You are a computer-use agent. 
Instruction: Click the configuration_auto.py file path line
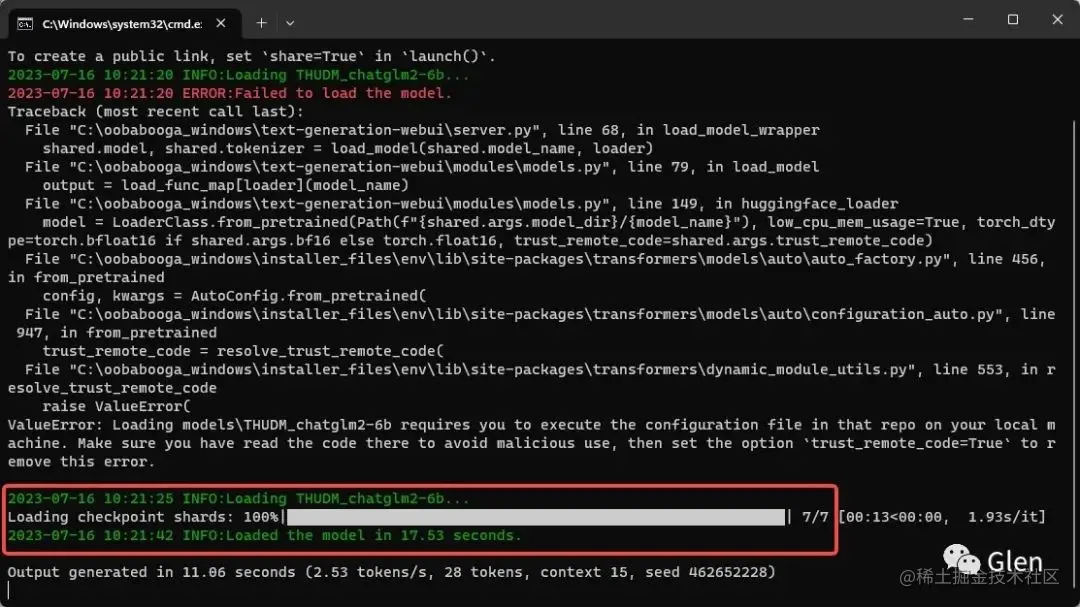point(532,323)
